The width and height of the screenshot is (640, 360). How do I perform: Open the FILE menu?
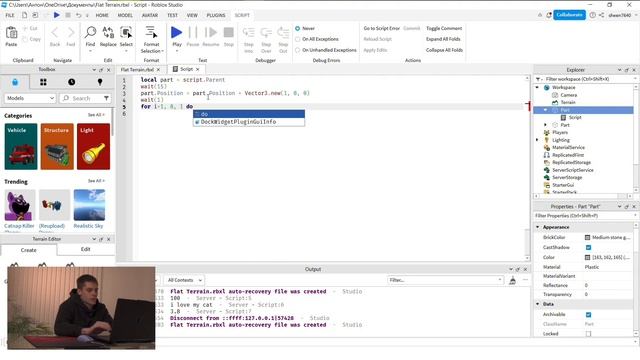10,15
